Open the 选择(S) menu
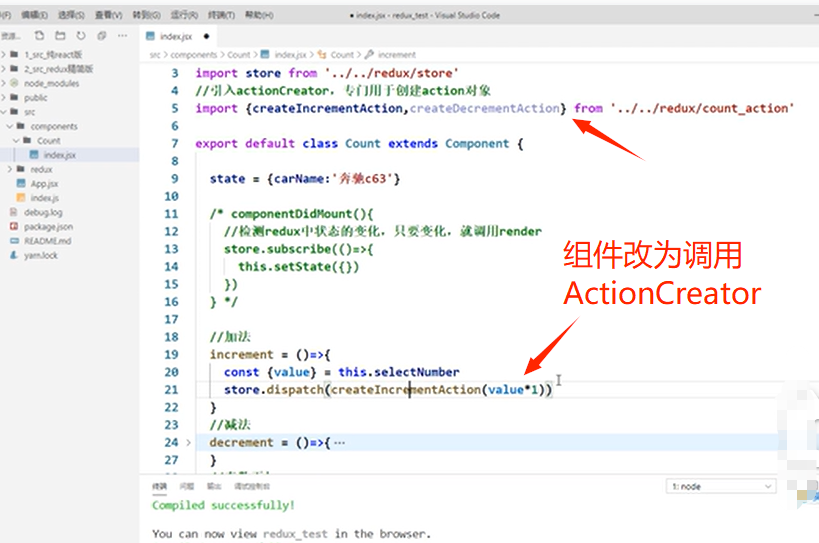The image size is (819, 543). point(71,15)
